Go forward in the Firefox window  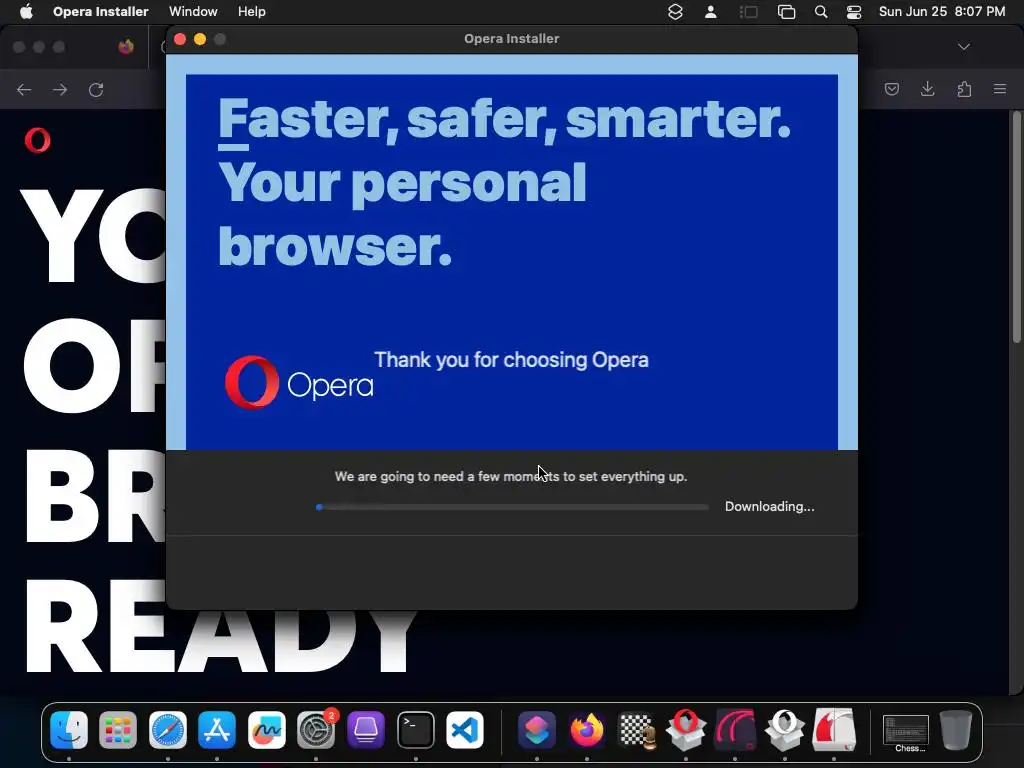60,89
